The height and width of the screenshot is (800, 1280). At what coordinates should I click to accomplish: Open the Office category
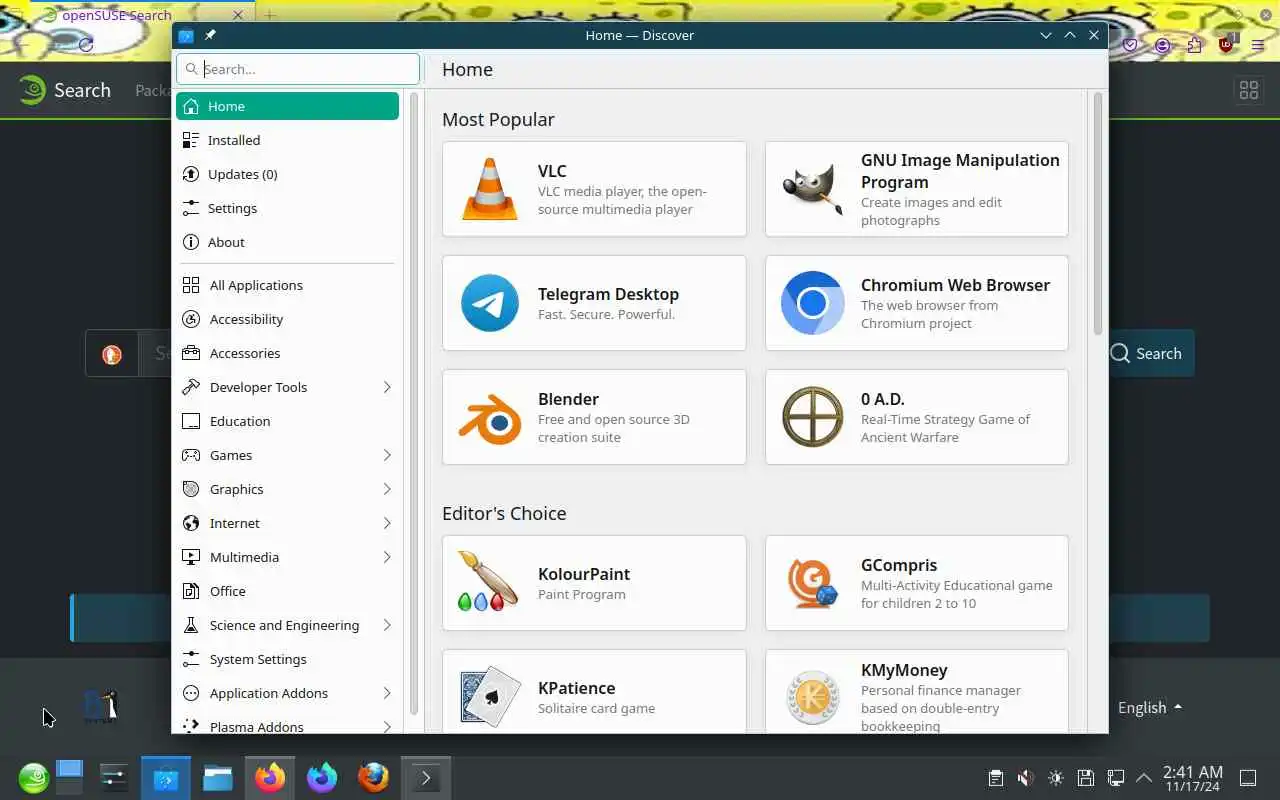[288, 591]
